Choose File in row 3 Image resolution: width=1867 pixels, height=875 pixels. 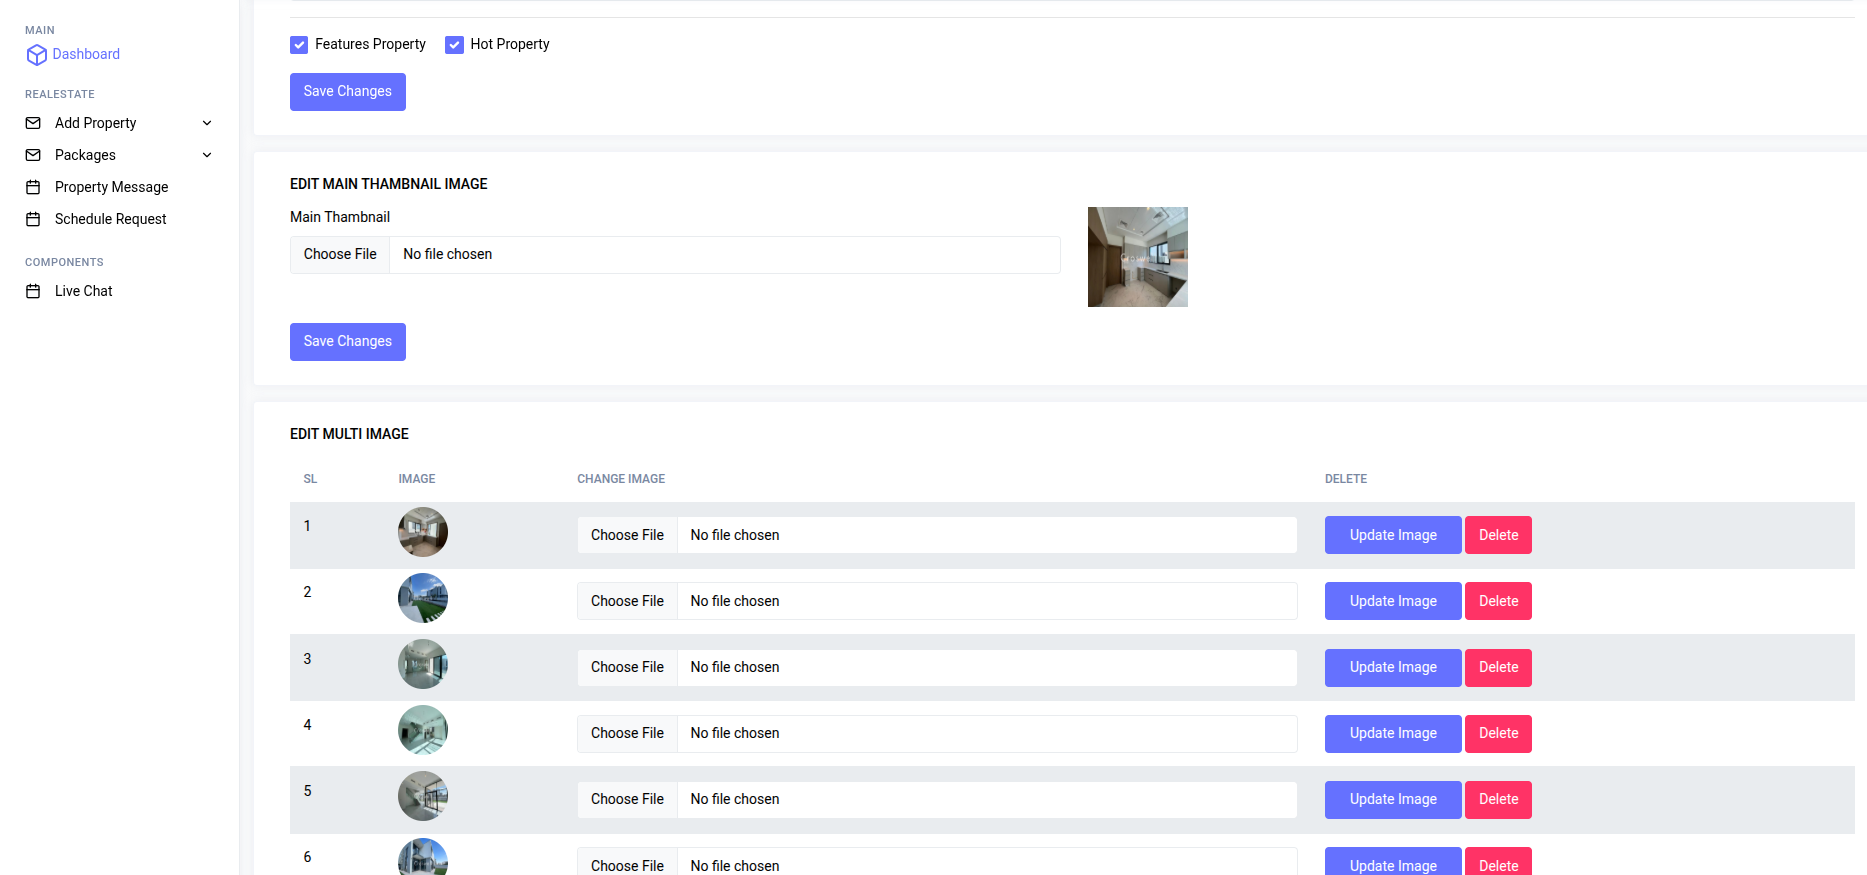tap(627, 667)
